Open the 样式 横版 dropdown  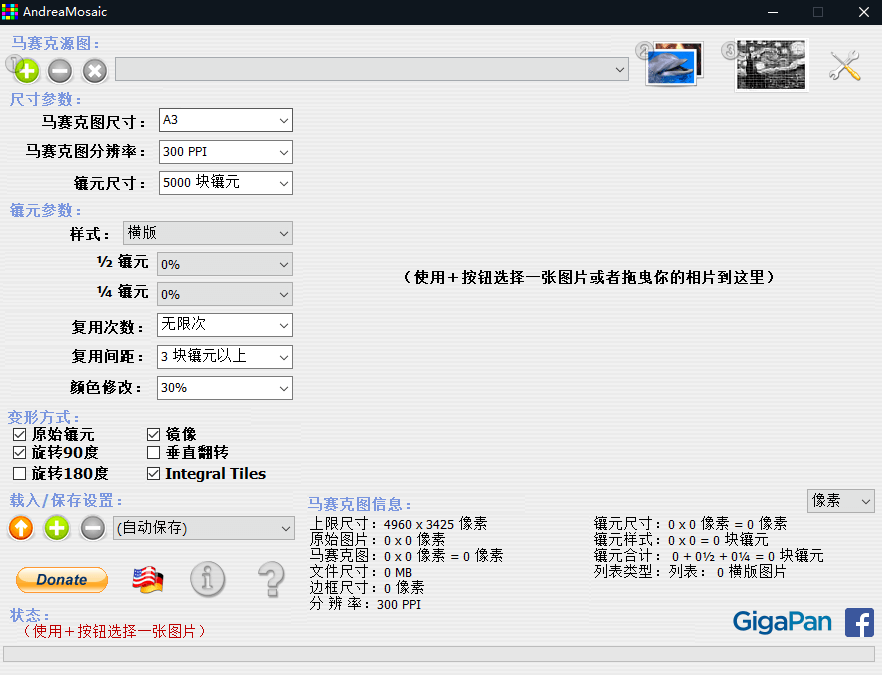click(208, 233)
